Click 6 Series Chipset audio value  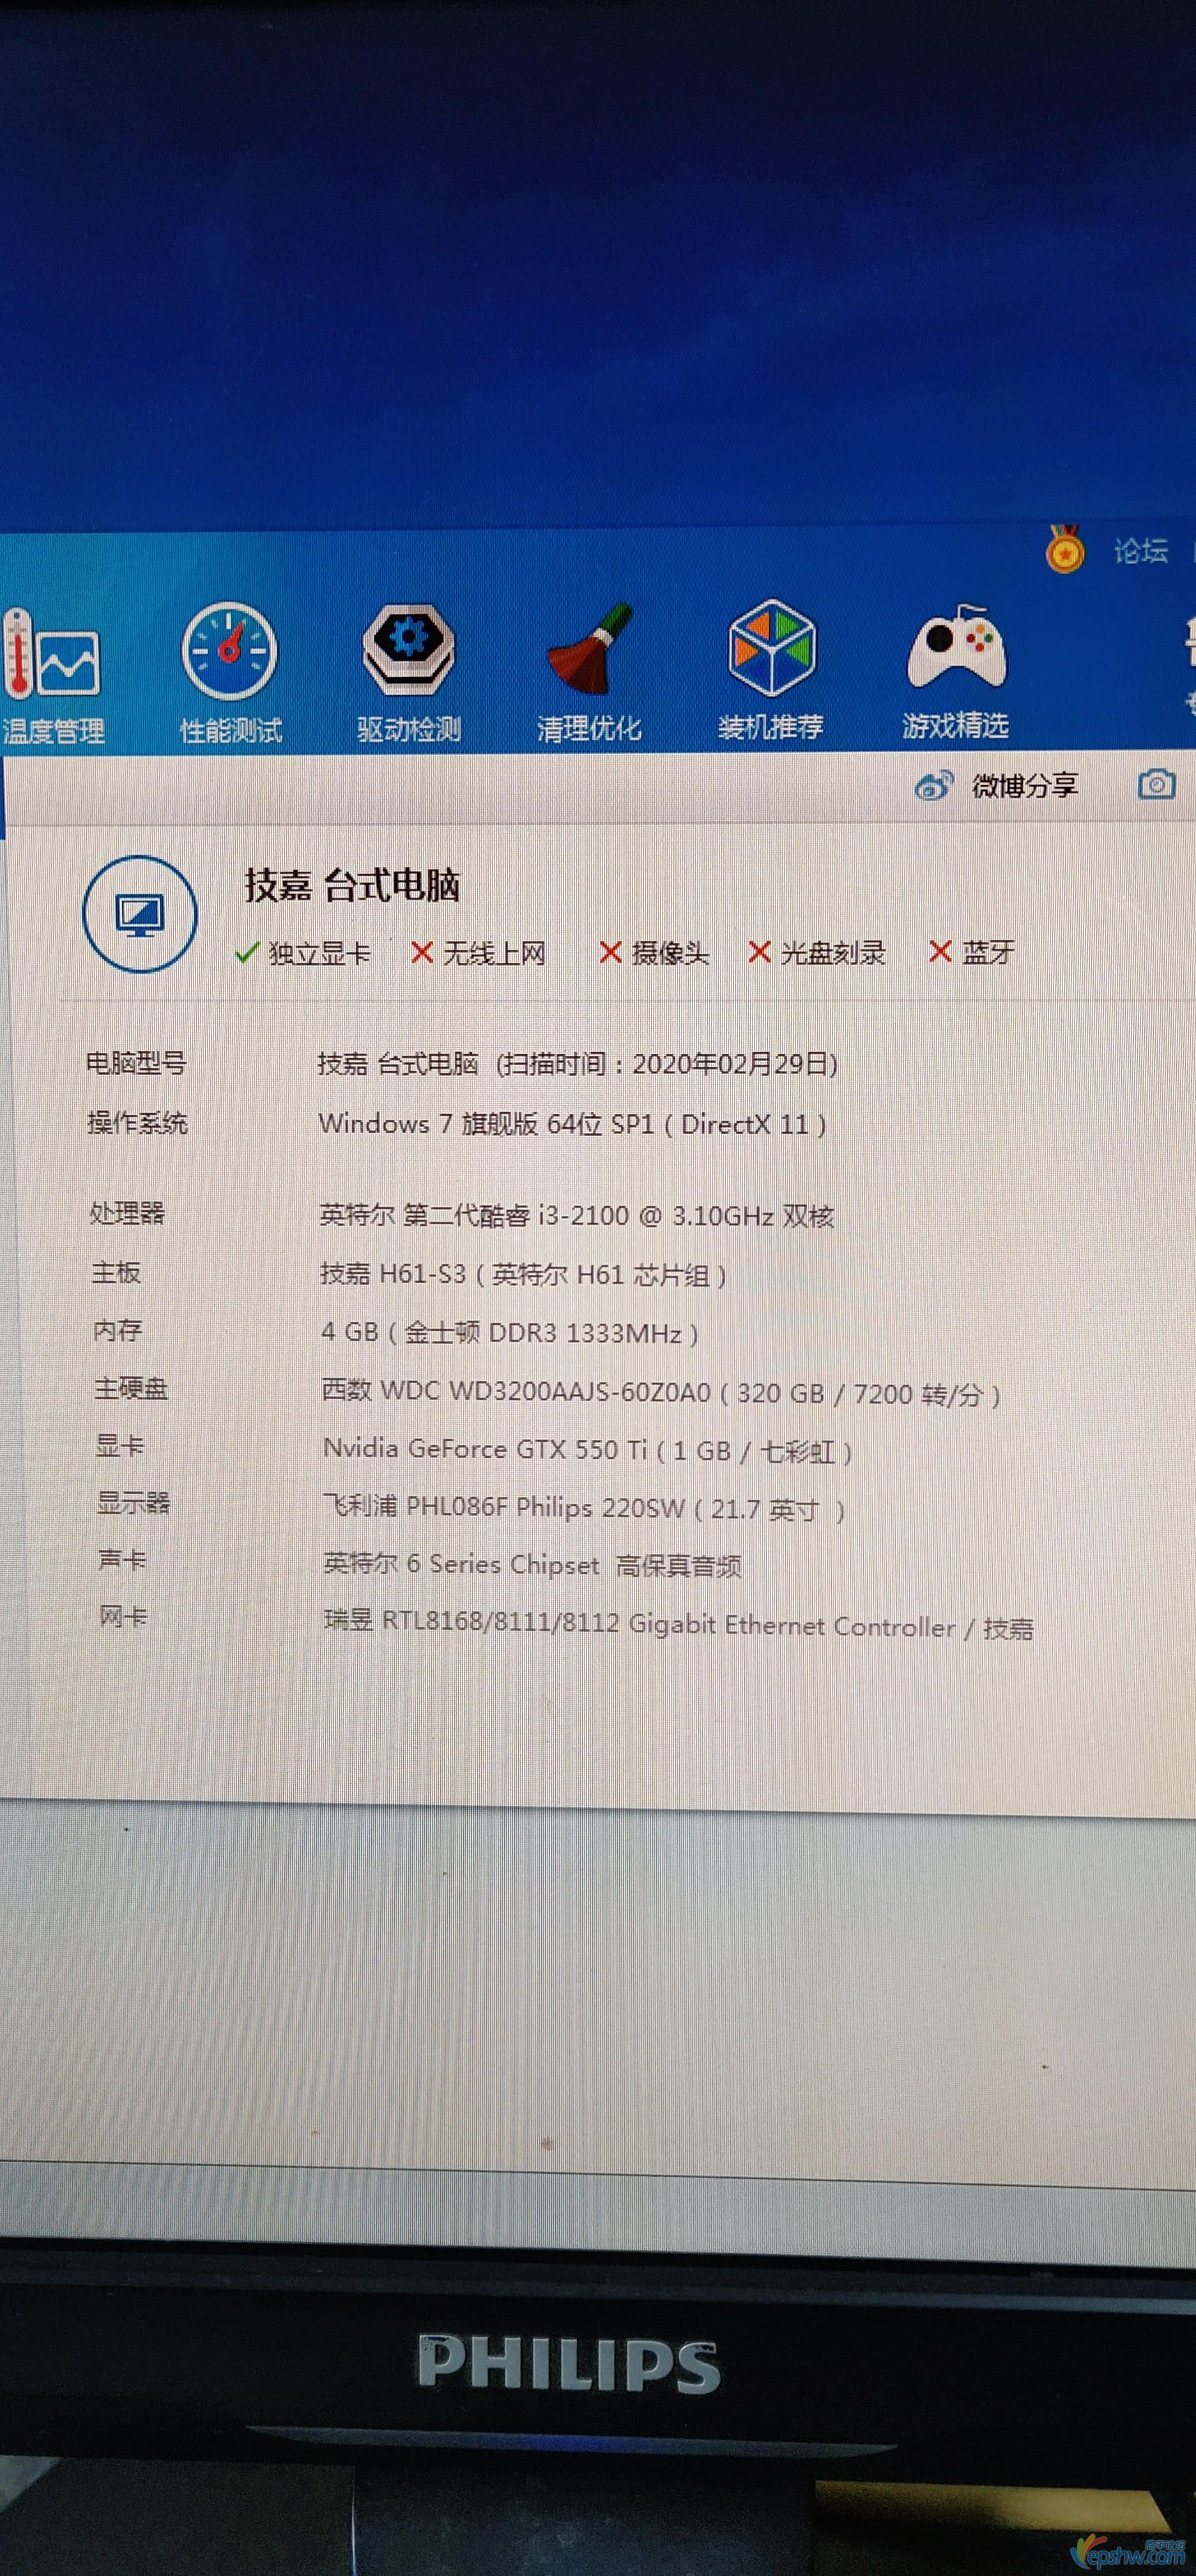532,1565
